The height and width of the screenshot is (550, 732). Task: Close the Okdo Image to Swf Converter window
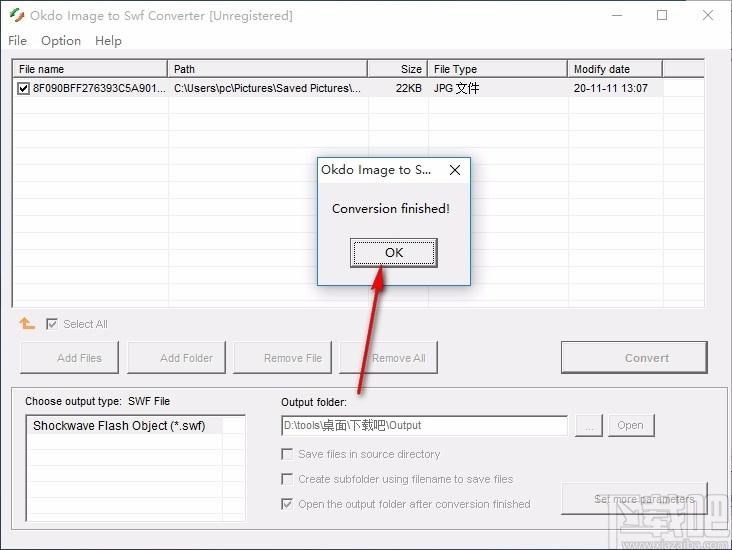[708, 15]
